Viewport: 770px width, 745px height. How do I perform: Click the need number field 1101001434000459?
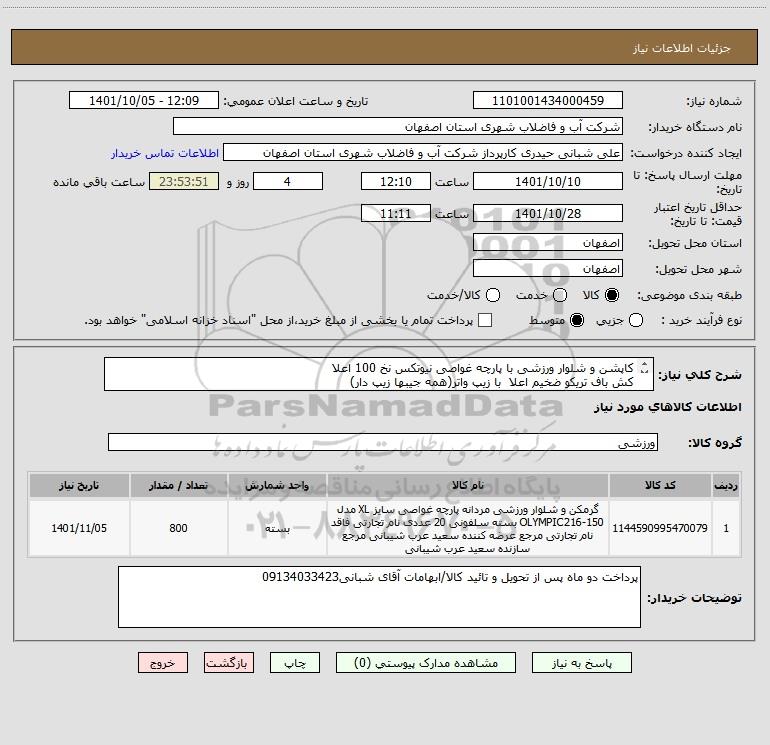[x=548, y=100]
